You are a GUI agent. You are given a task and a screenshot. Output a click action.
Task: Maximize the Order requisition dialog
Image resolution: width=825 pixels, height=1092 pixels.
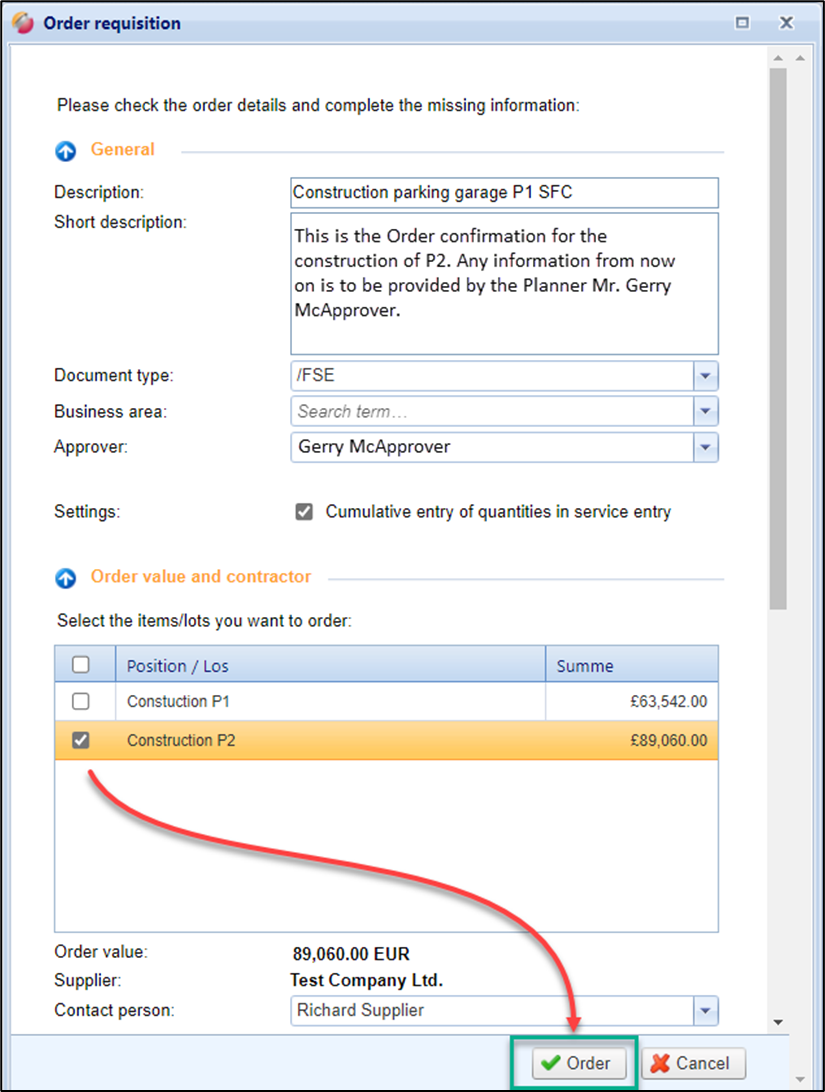[x=742, y=22]
